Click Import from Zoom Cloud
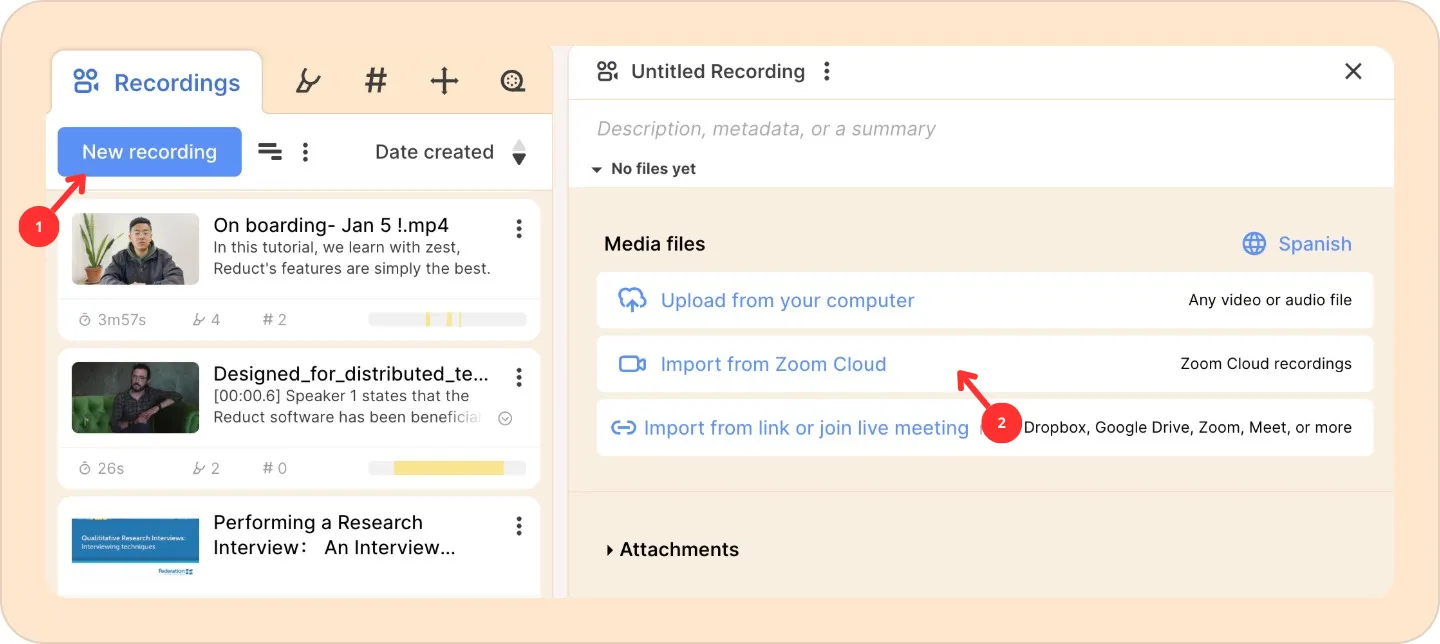 point(773,364)
